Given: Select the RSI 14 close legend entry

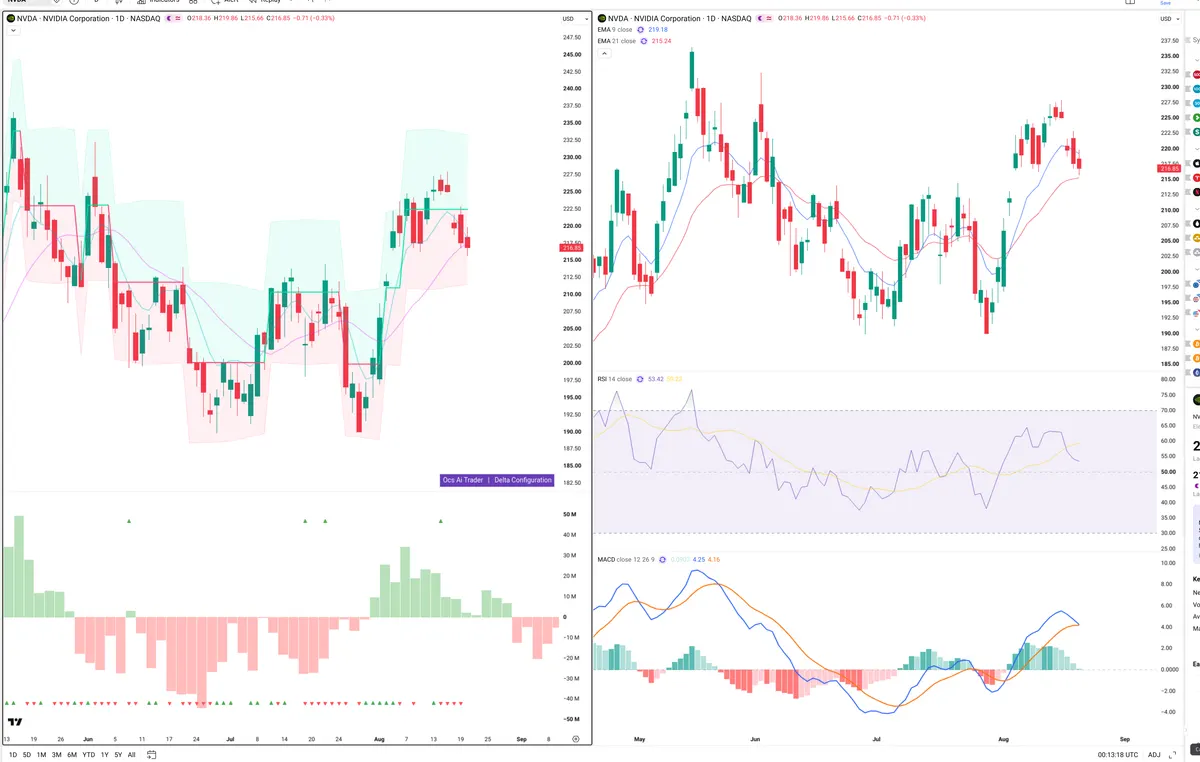Looking at the screenshot, I should (615, 379).
